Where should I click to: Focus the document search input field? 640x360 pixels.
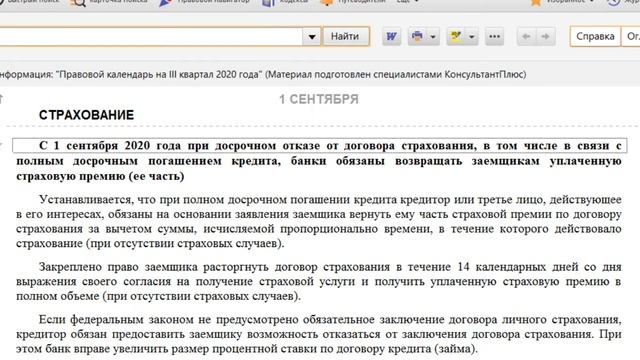(151, 37)
